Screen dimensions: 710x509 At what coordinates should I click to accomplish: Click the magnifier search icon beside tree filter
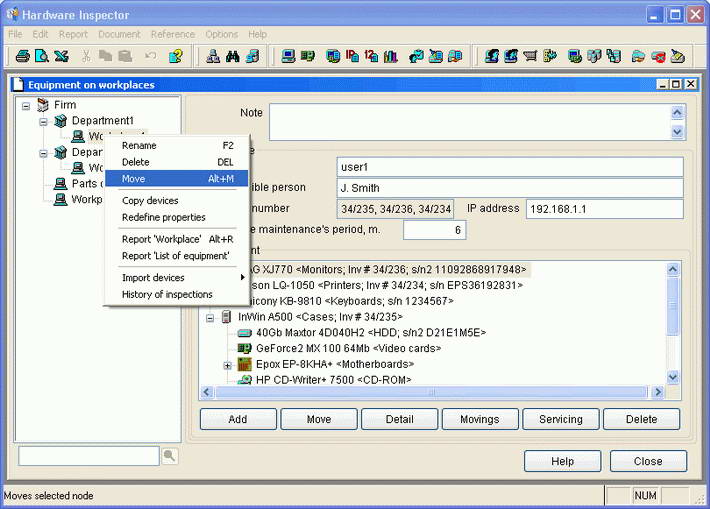[169, 456]
